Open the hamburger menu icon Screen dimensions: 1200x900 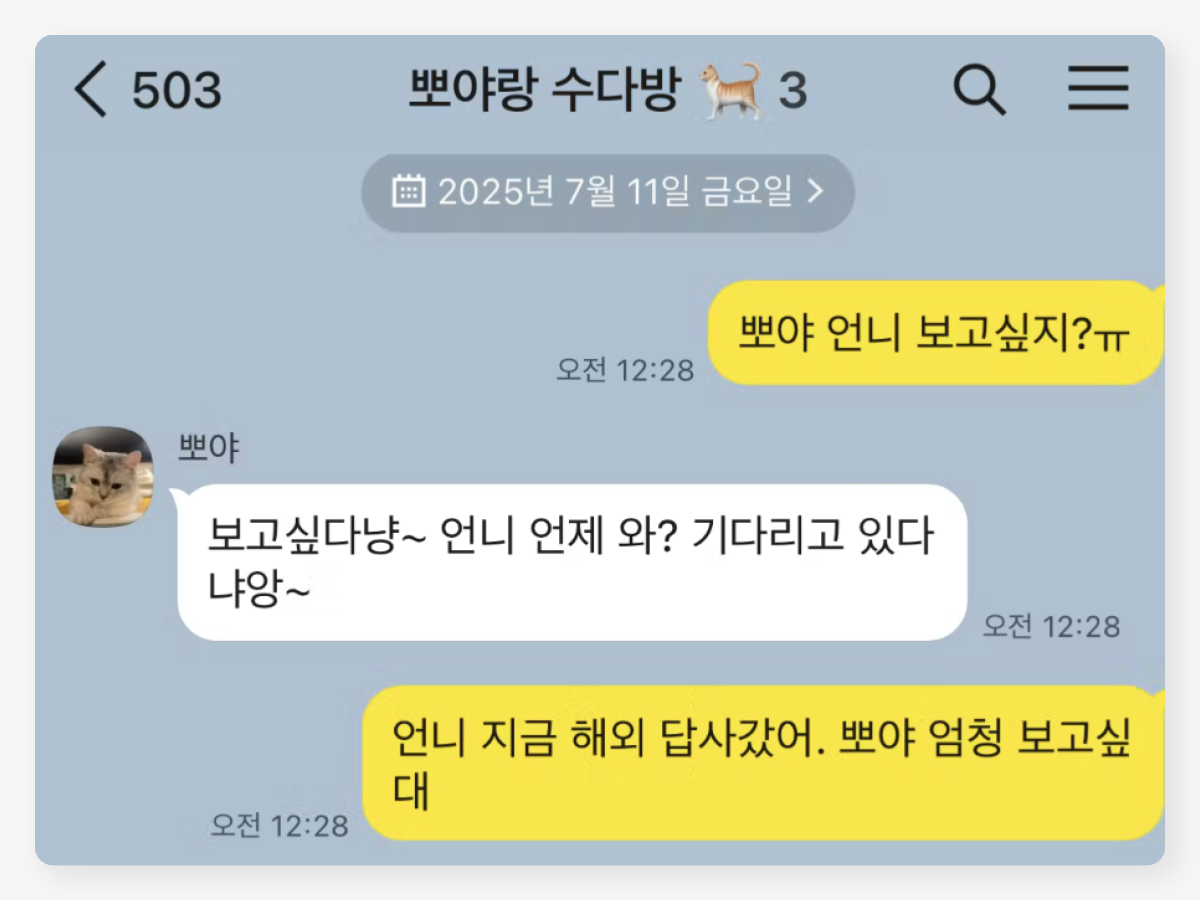tap(1098, 88)
